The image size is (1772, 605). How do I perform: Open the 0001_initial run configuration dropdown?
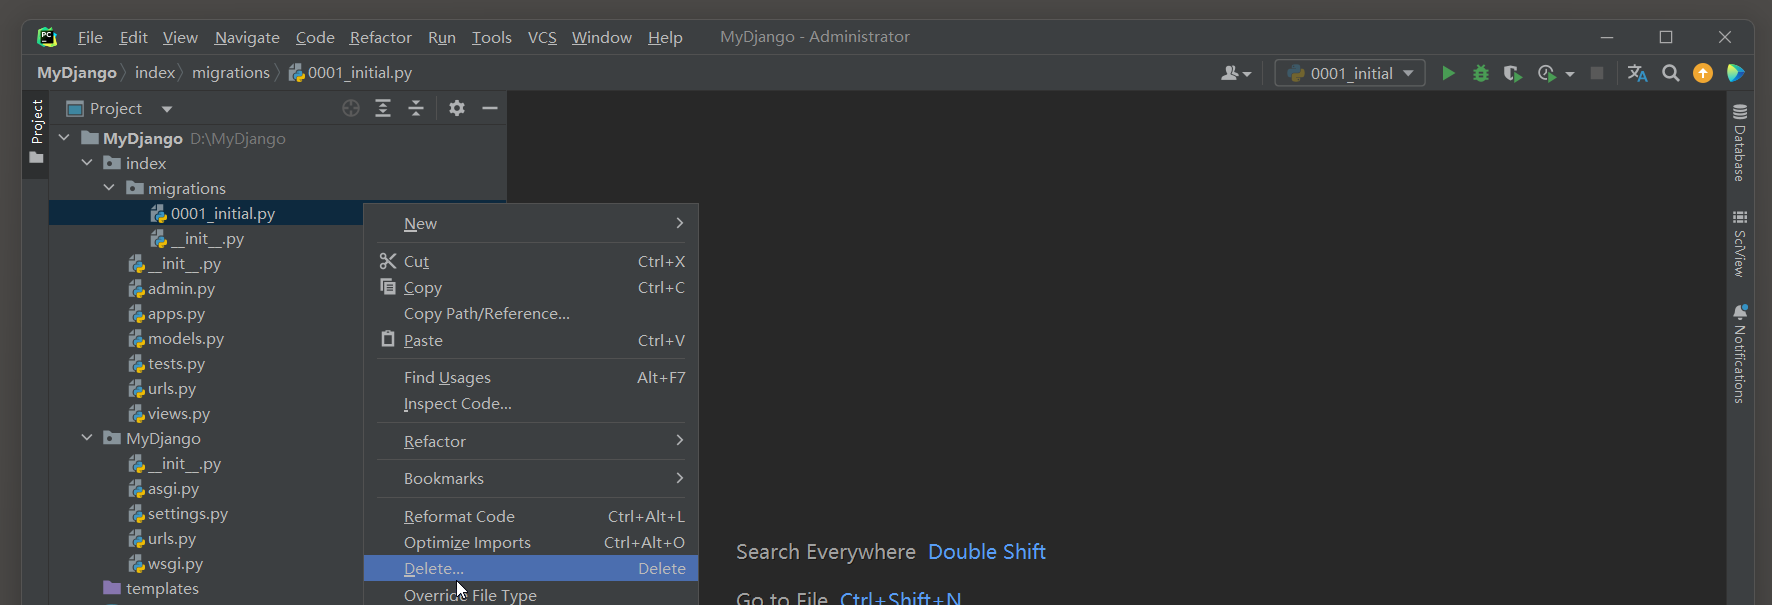[1350, 73]
